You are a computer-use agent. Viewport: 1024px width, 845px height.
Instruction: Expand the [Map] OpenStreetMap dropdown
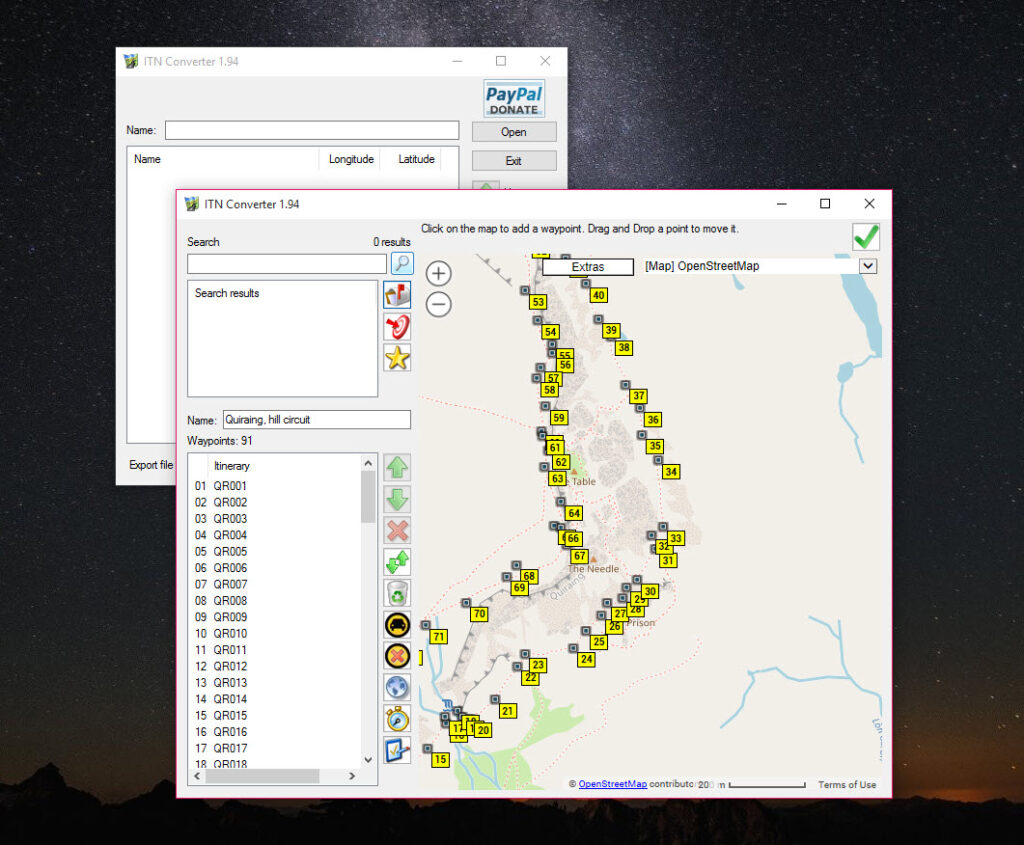[867, 266]
